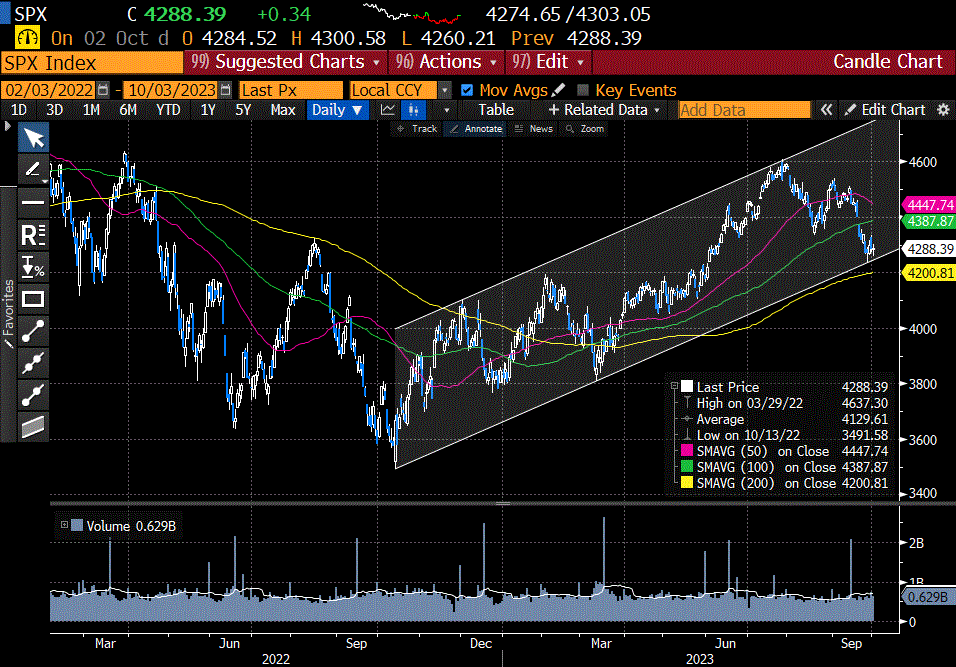
Task: Click the 4447.74 magenta axis label
Action: pyautogui.click(x=929, y=205)
